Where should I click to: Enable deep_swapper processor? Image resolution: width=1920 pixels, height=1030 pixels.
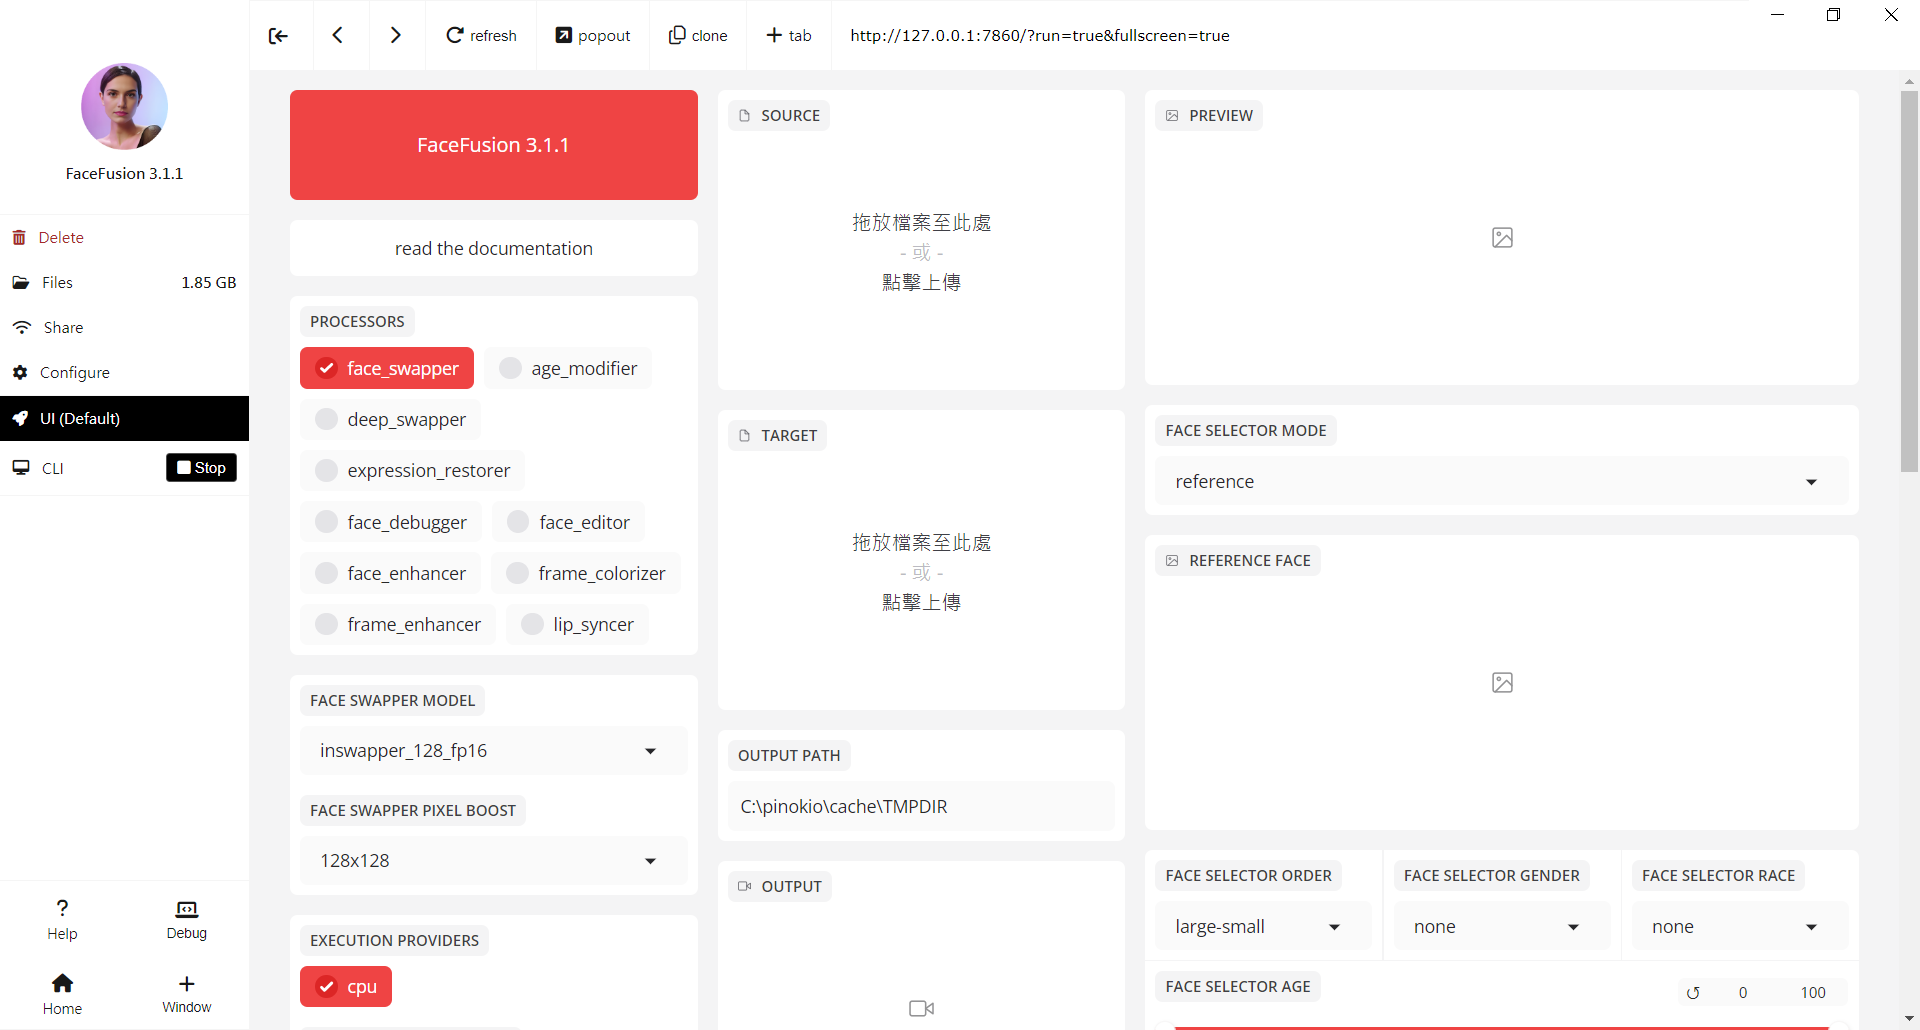(390, 419)
